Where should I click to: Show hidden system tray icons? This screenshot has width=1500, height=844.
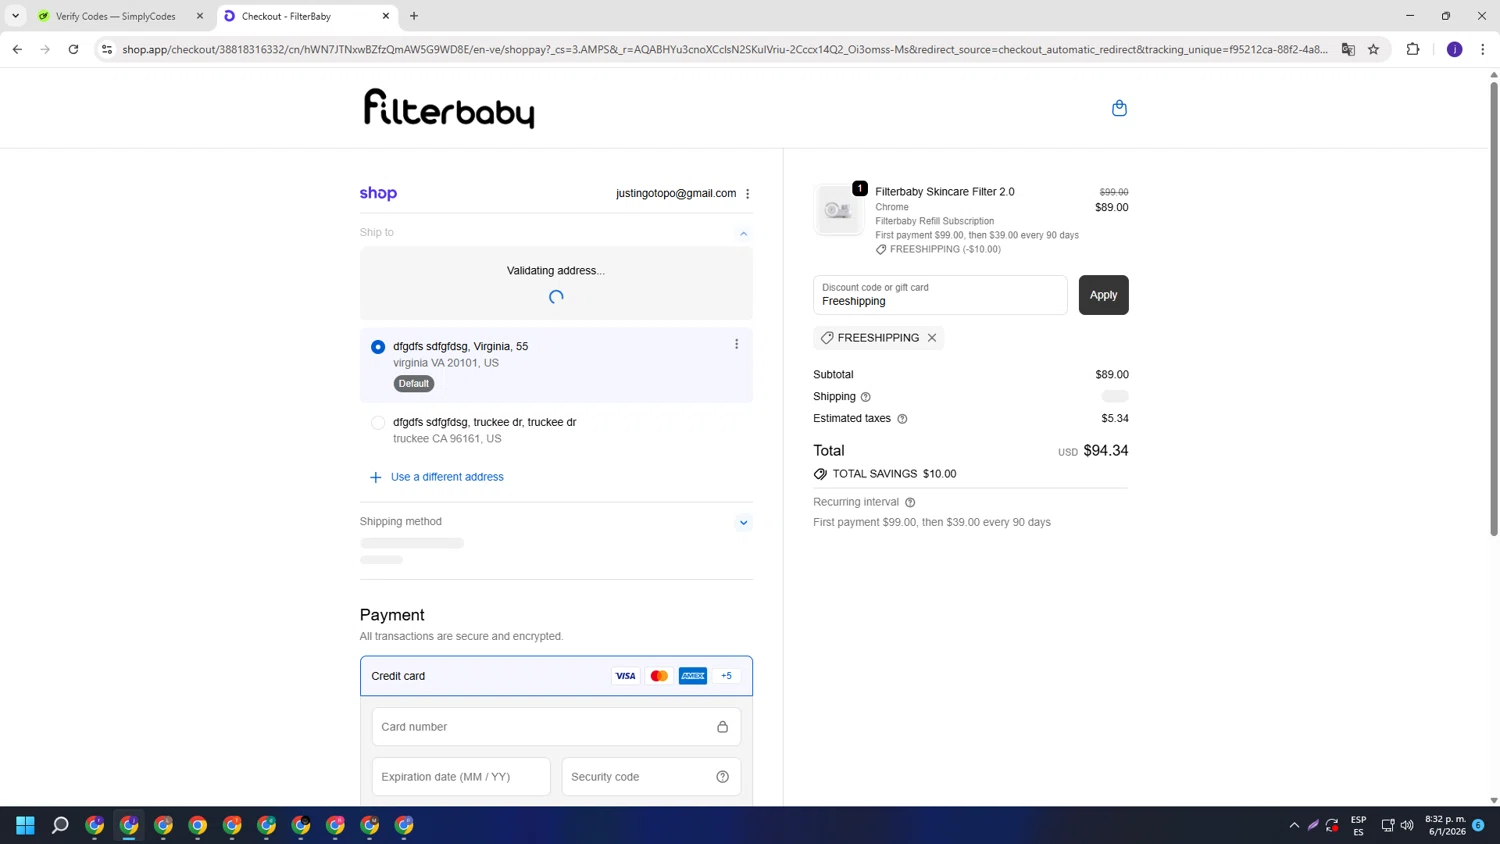1294,825
